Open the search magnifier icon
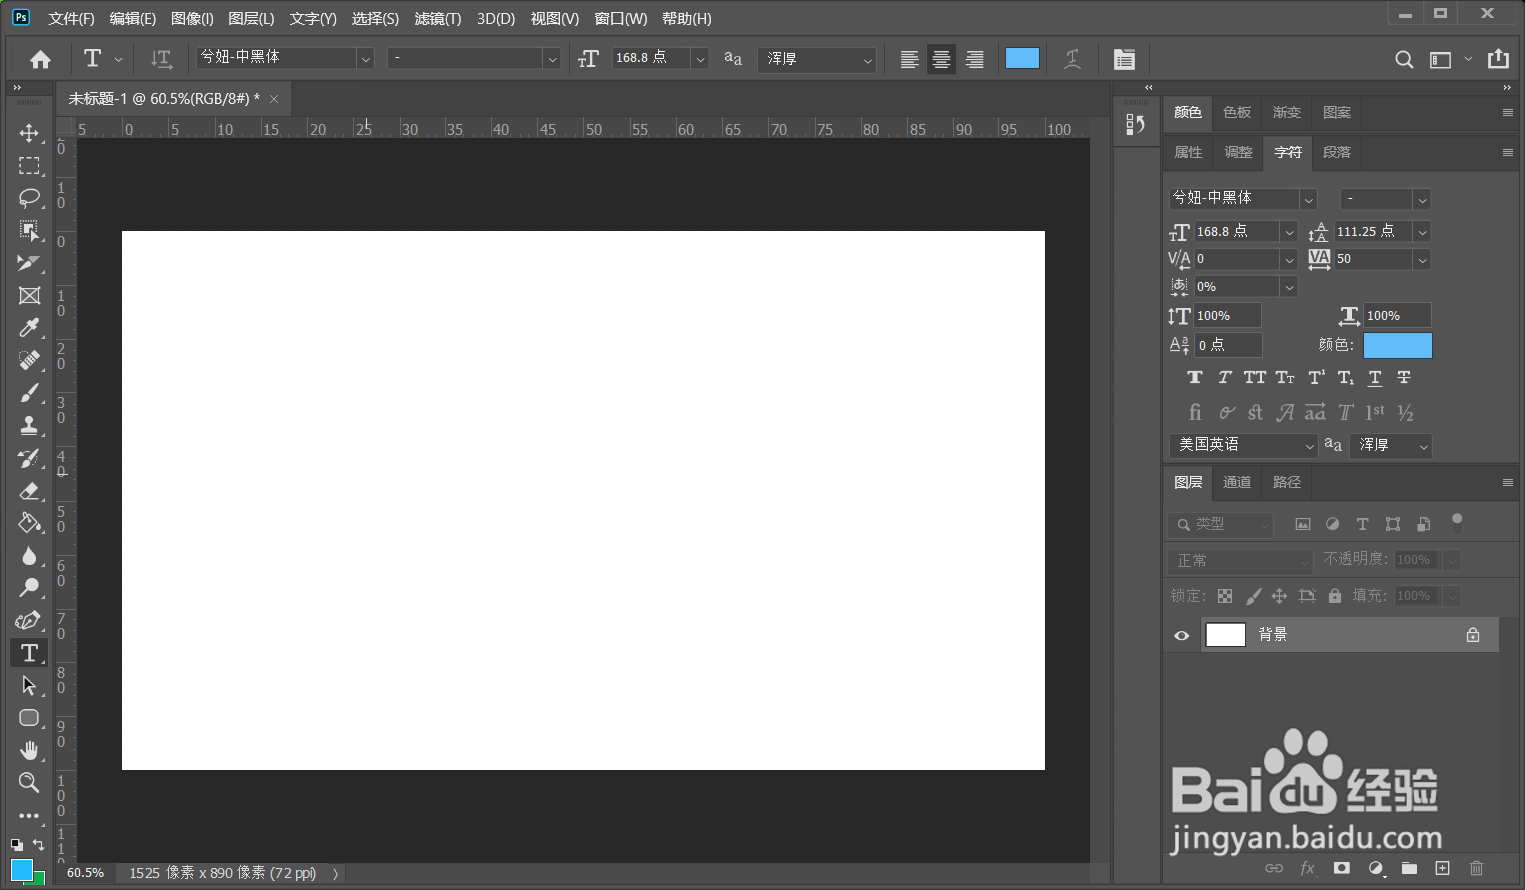The image size is (1525, 890). click(x=1404, y=59)
